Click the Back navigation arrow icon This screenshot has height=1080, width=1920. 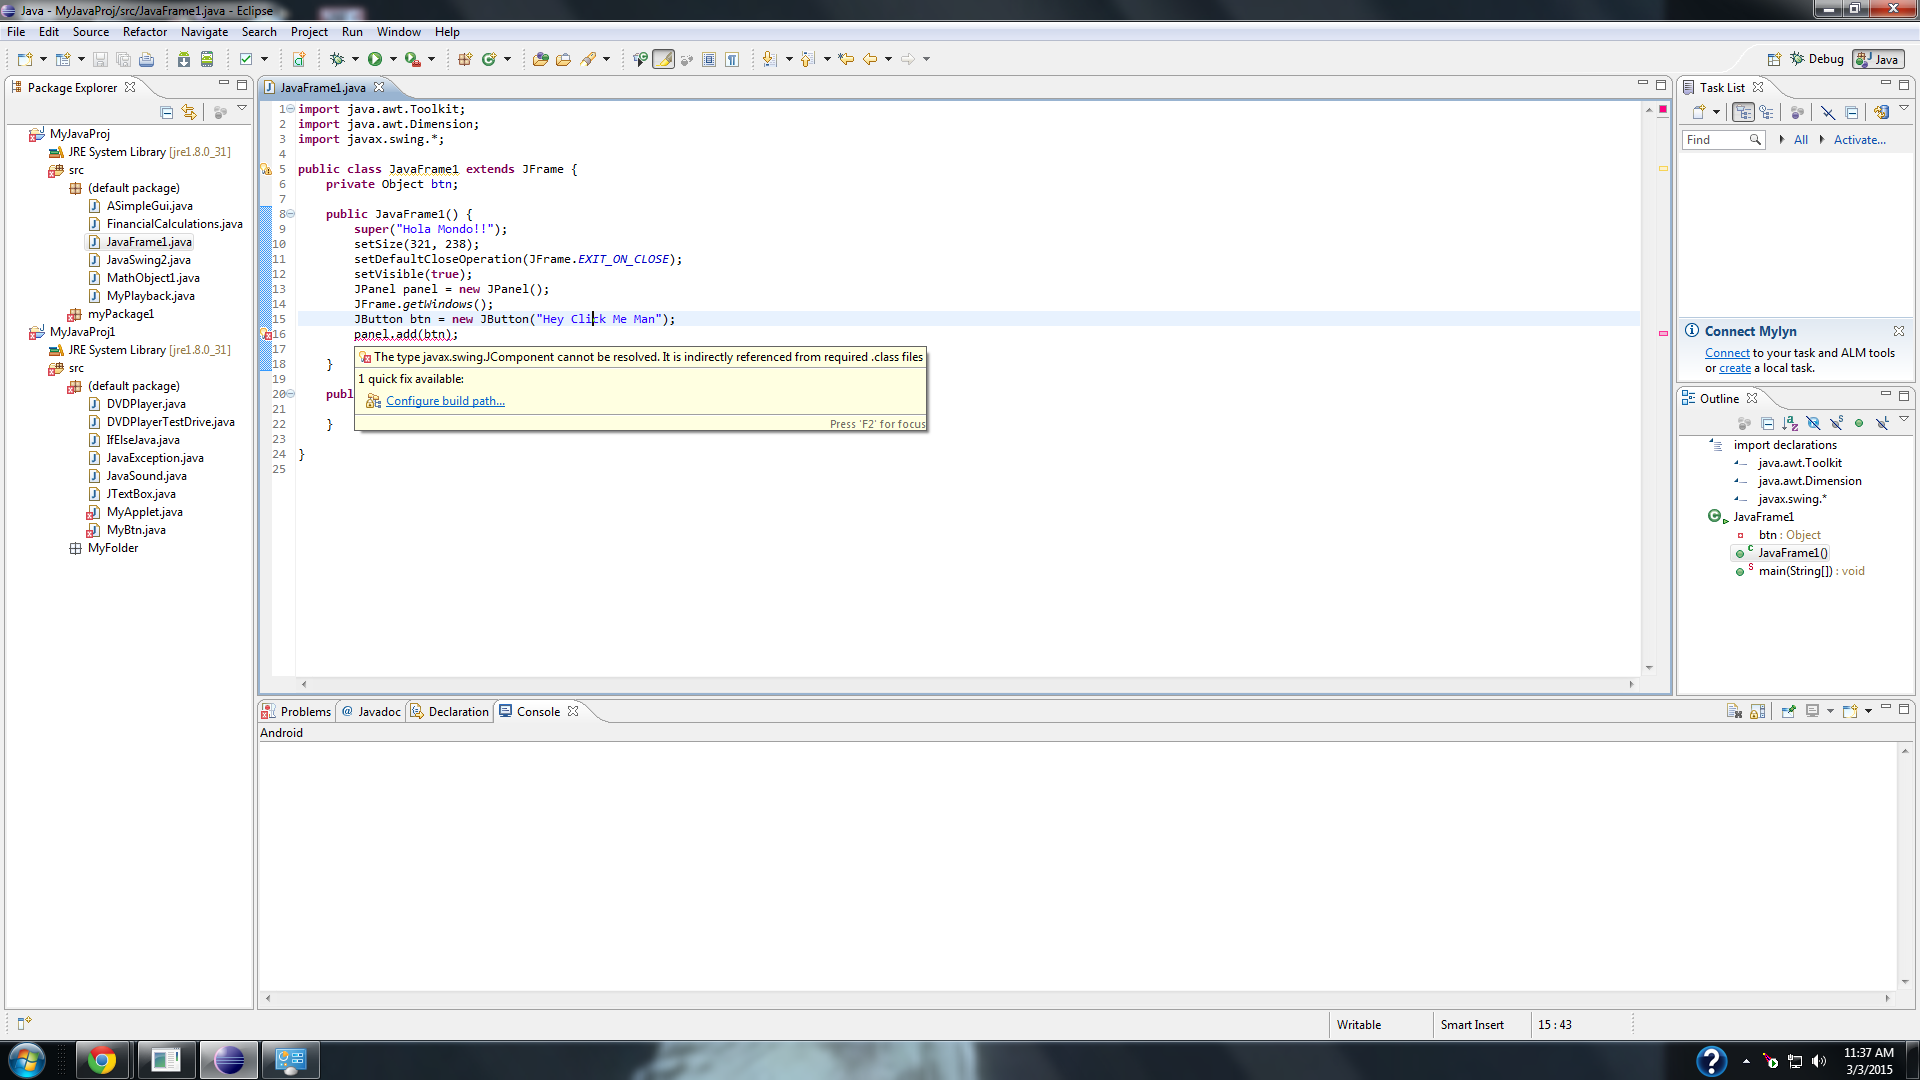(870, 60)
